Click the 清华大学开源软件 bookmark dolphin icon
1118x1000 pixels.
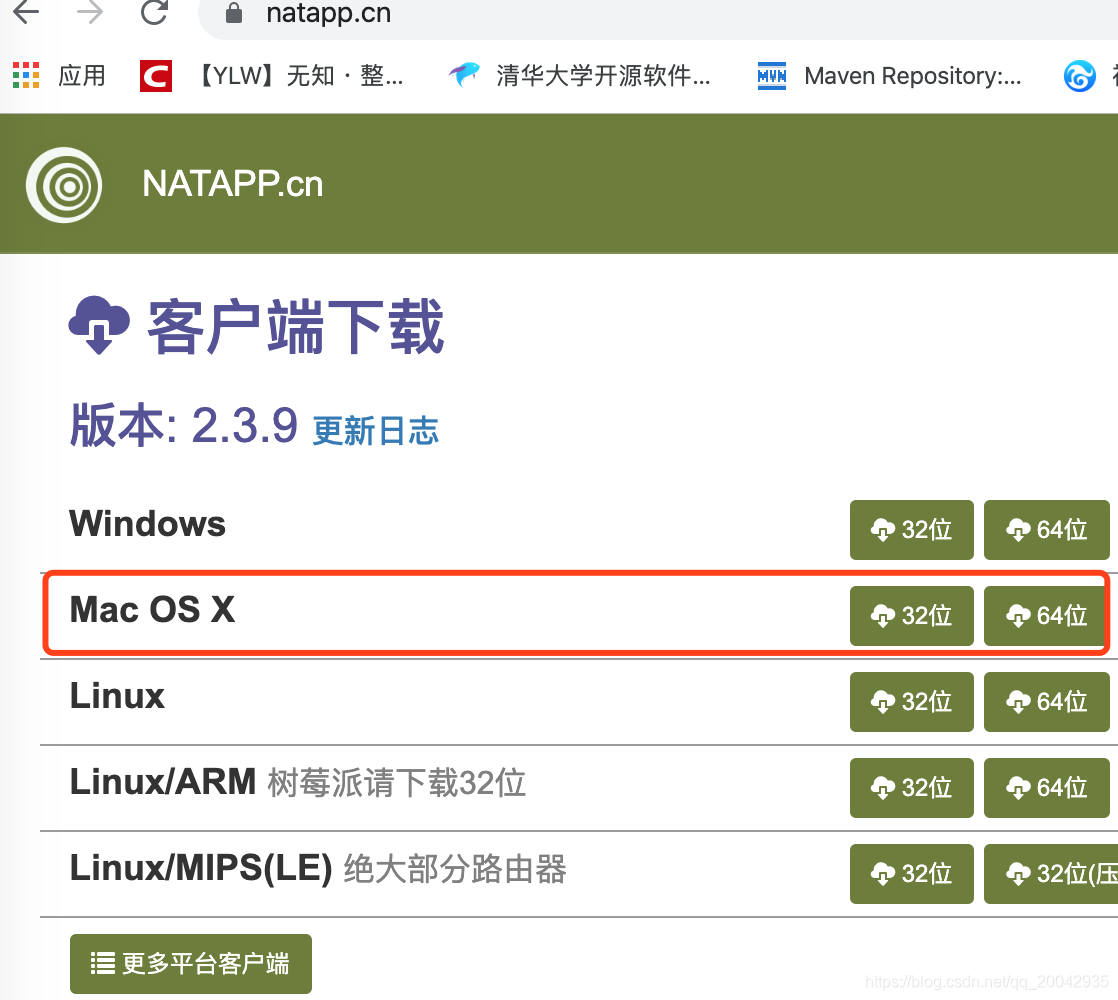[464, 75]
